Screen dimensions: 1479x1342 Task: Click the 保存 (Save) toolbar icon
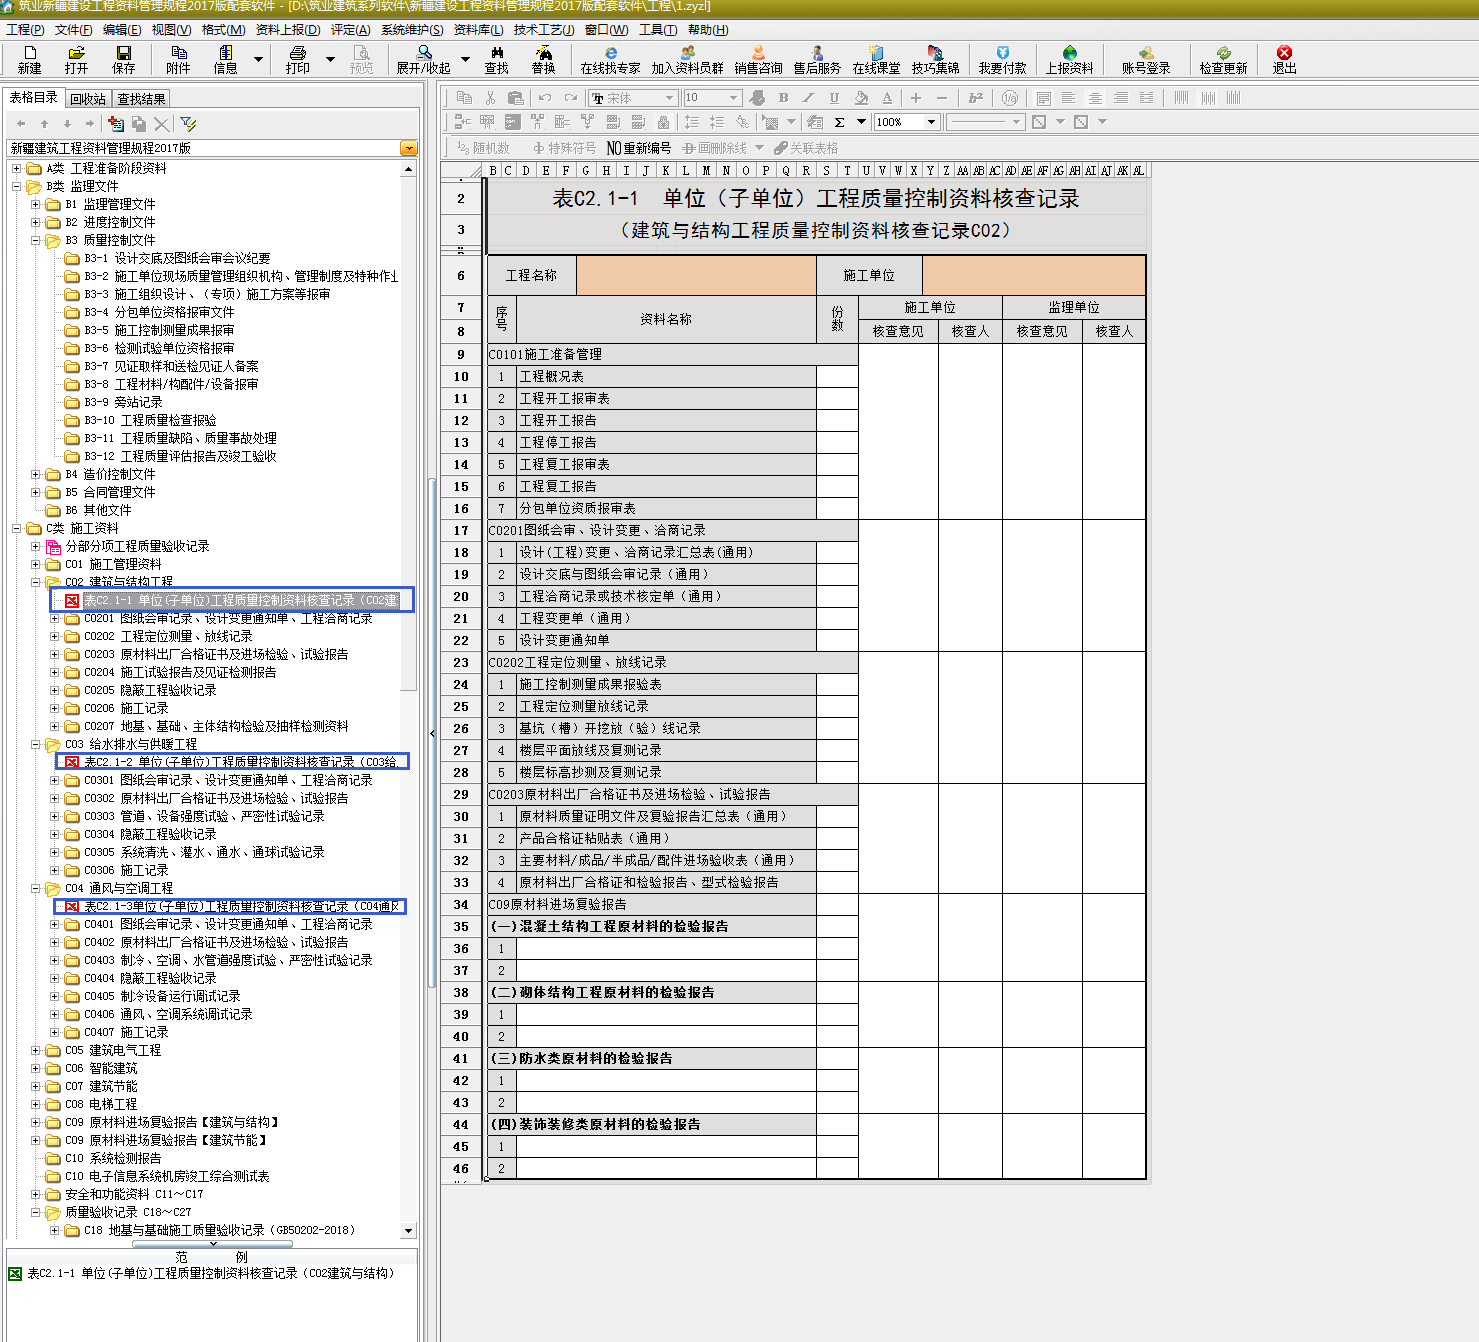tap(123, 60)
